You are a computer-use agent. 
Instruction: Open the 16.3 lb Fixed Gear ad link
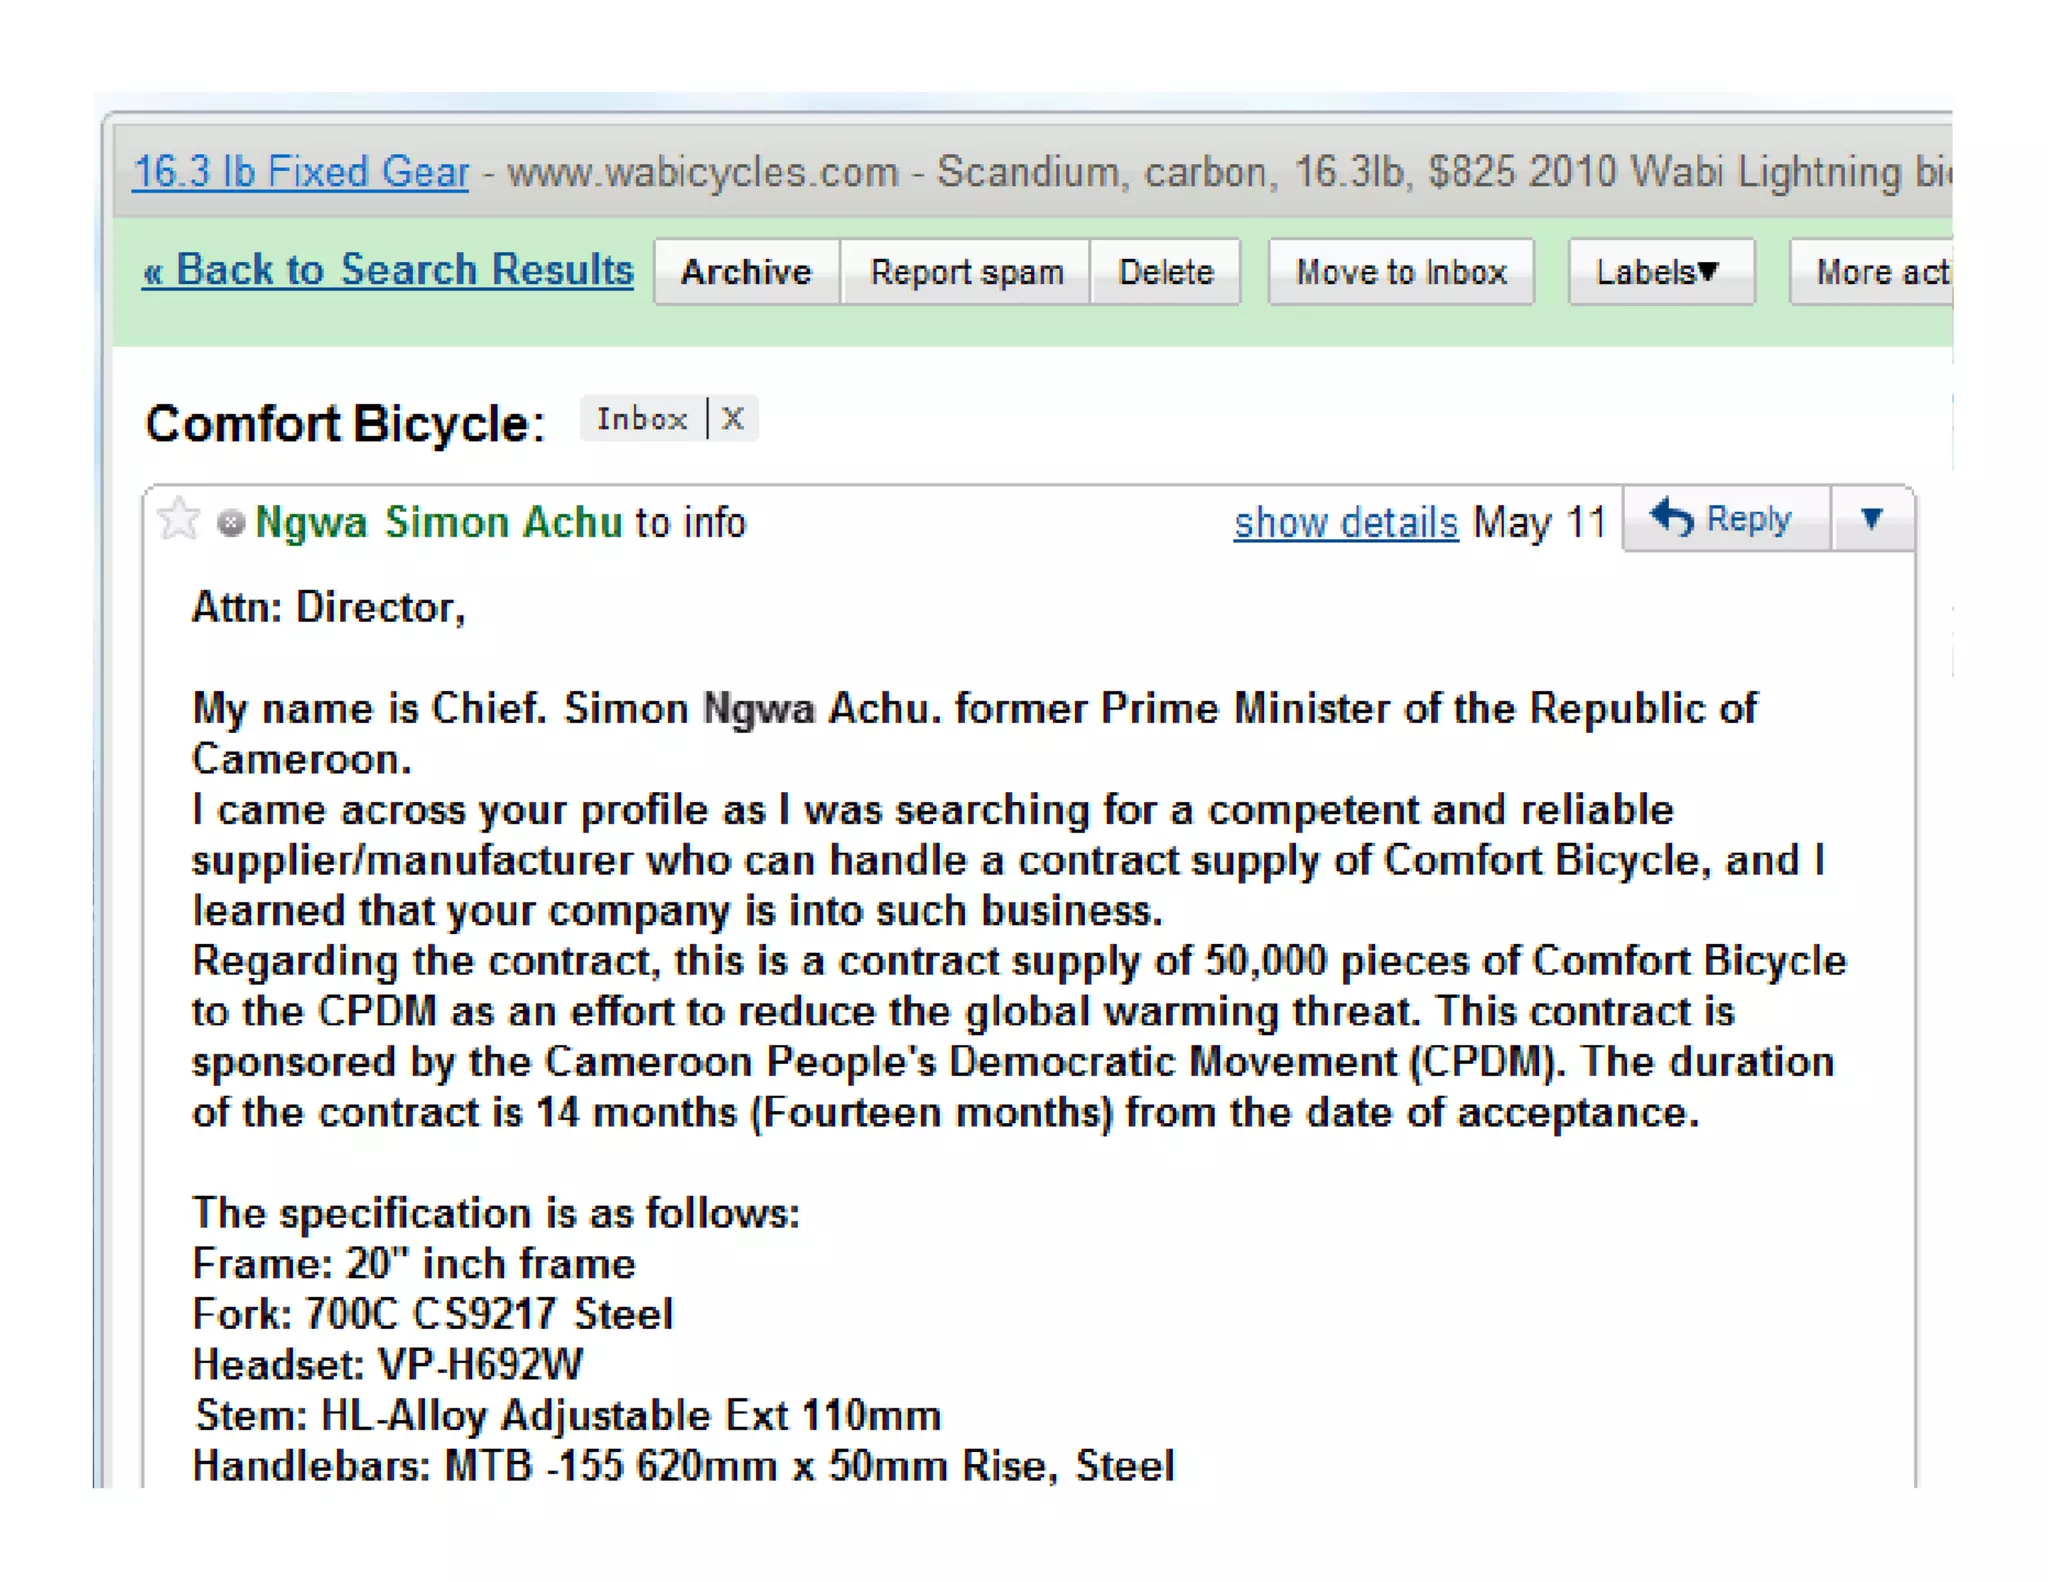coord(301,172)
